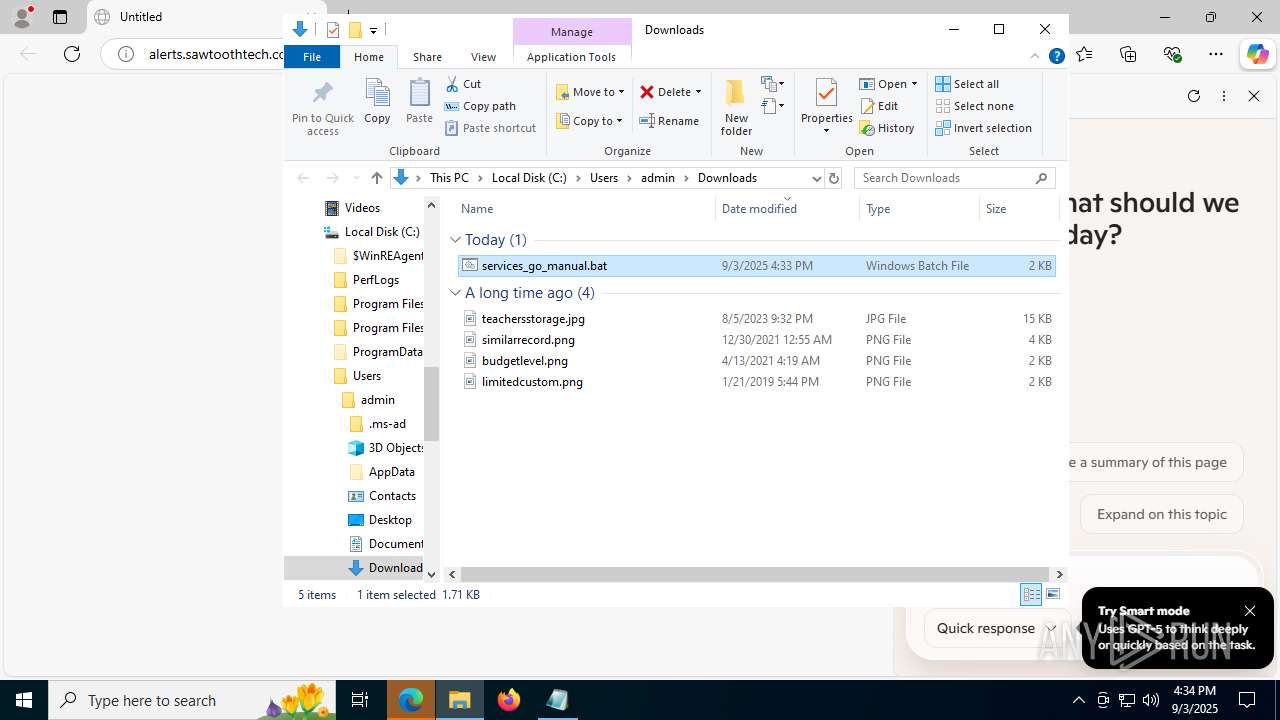The height and width of the screenshot is (720, 1280).
Task: Open Edge Favorites star icon
Action: (1085, 54)
